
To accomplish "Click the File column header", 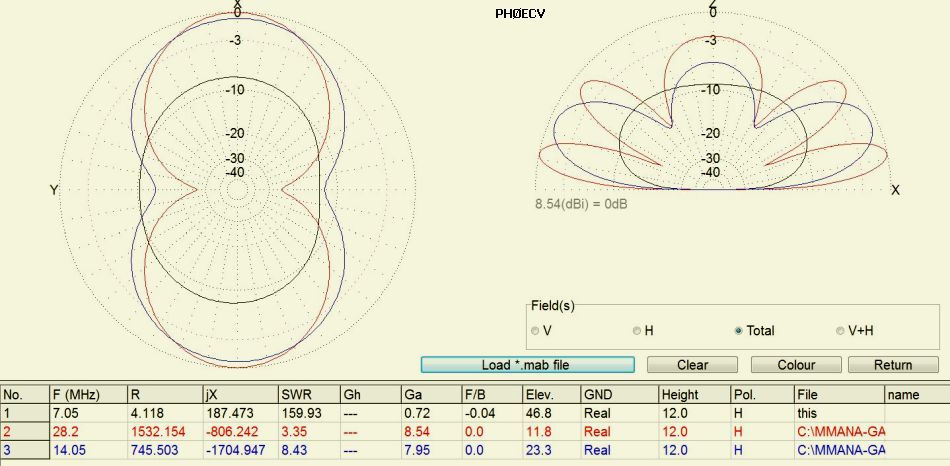I will (x=838, y=394).
